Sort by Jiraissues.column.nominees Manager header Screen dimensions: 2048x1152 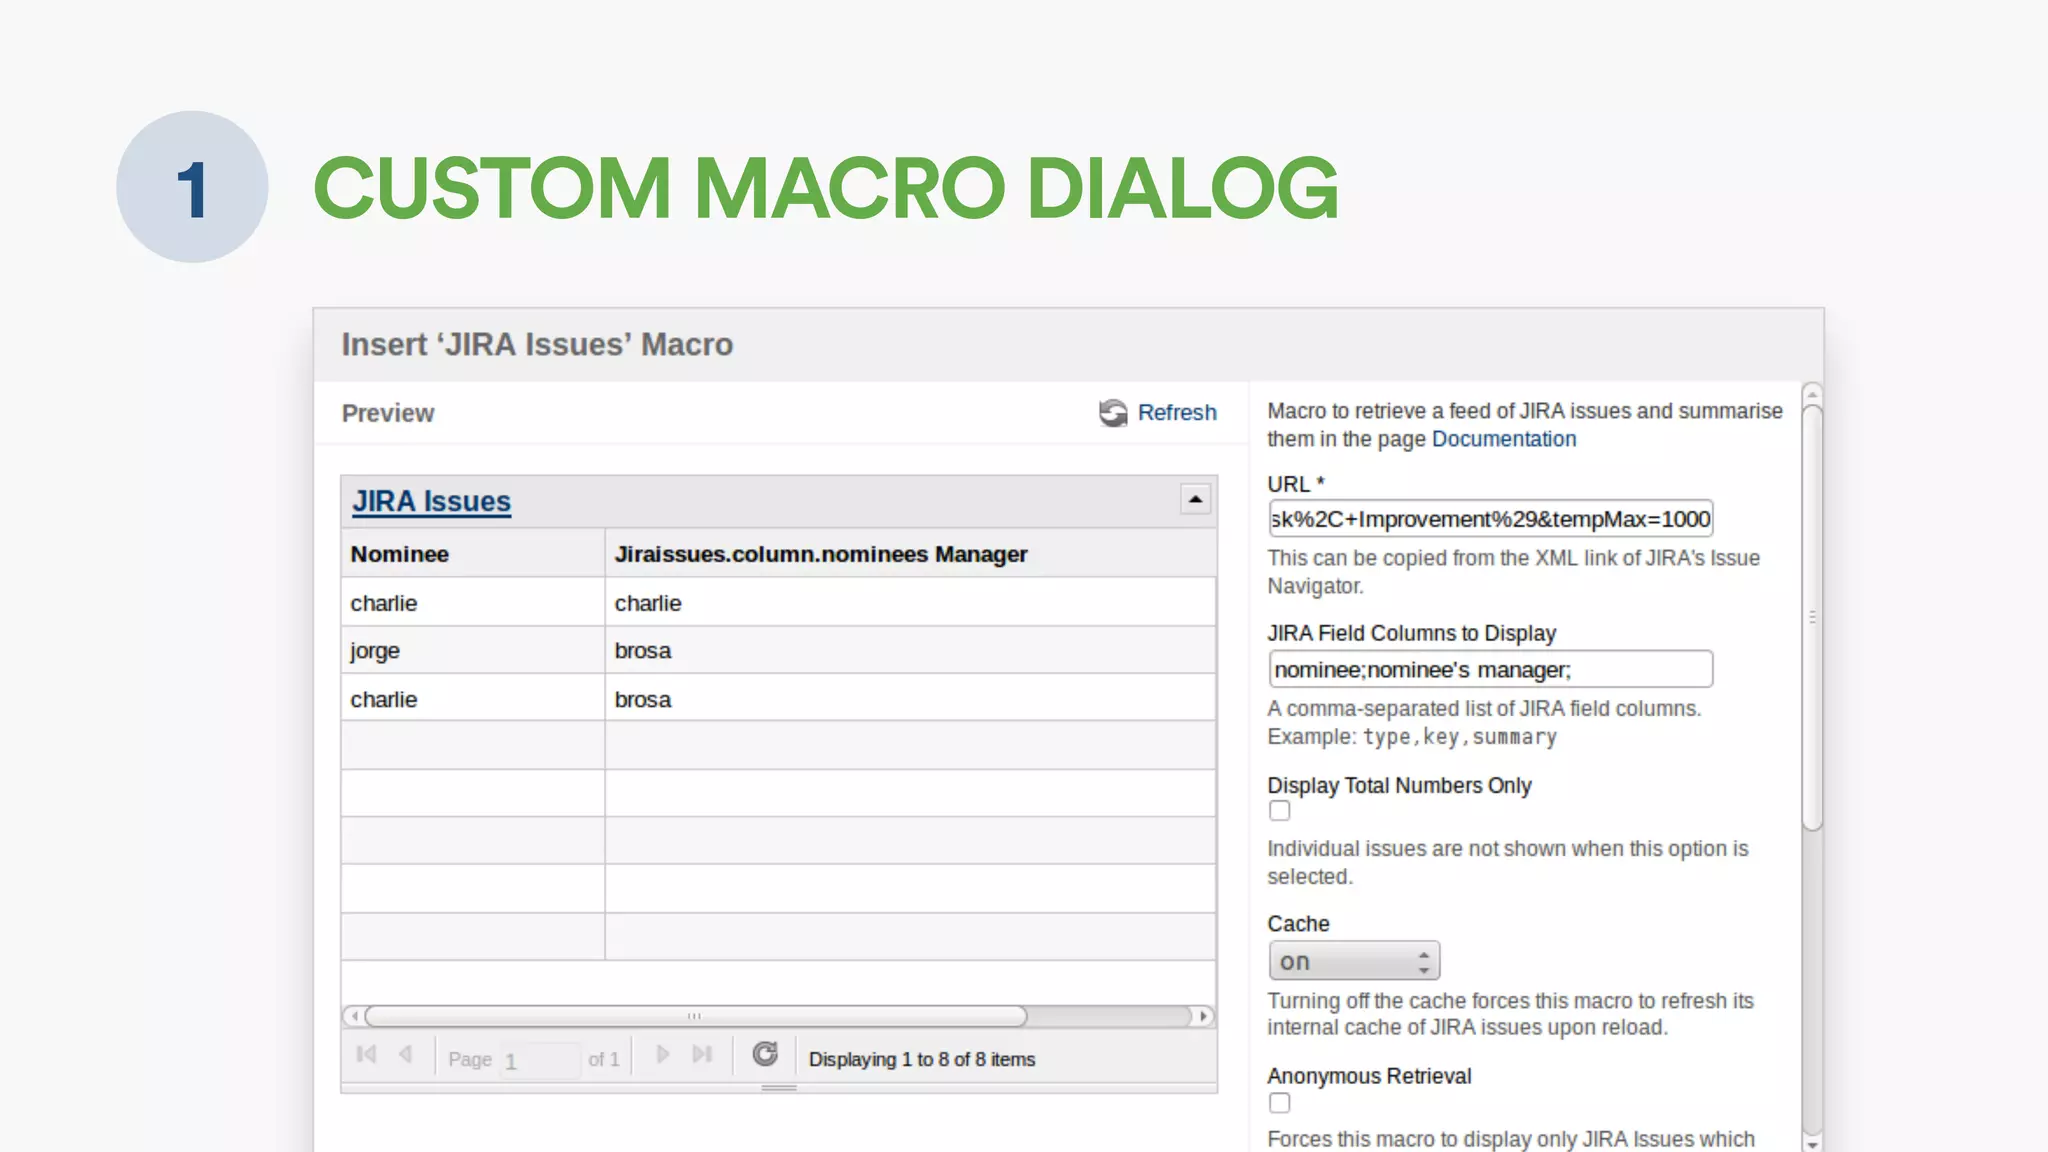tap(910, 554)
